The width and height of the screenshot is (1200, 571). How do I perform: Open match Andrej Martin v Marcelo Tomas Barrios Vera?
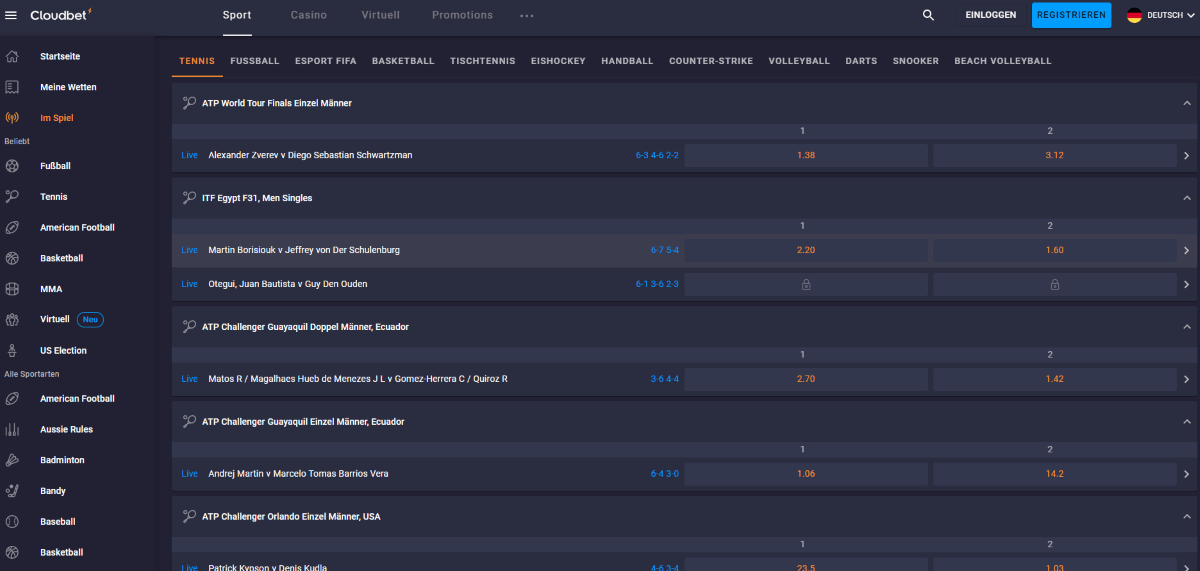[298, 474]
